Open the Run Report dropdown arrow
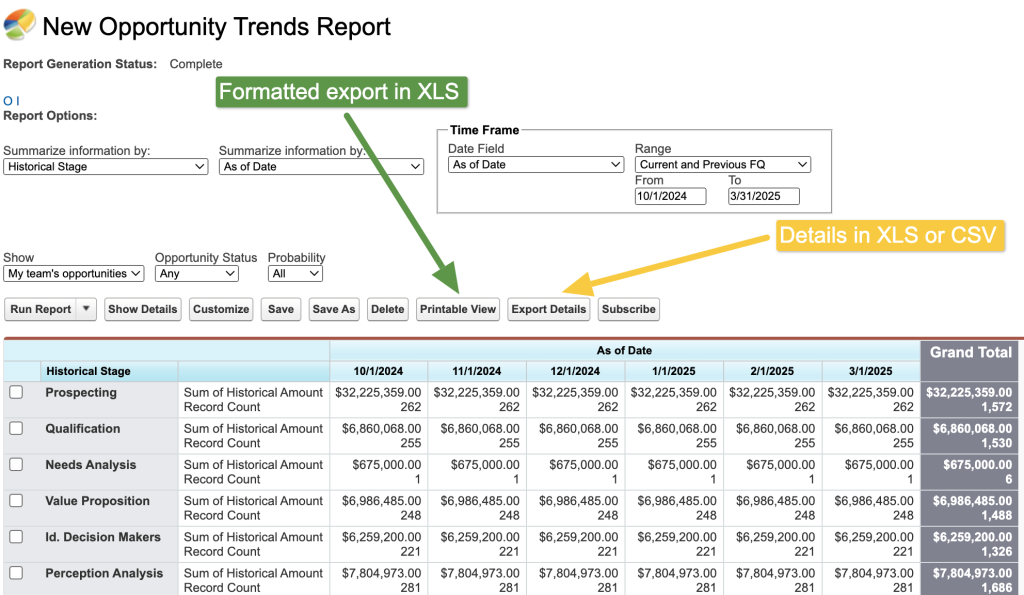Viewport: 1024px width, 595px height. 86,309
